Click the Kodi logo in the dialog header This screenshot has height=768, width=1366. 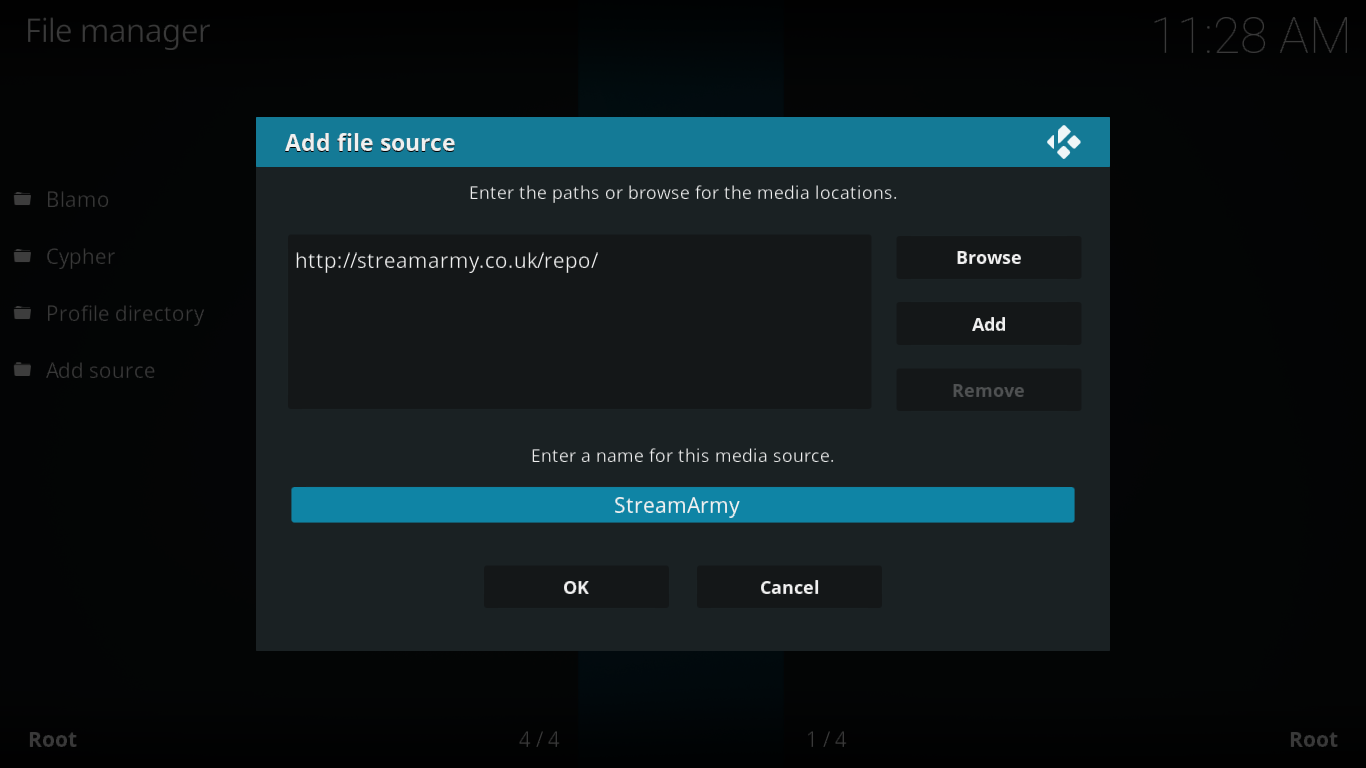(1064, 142)
